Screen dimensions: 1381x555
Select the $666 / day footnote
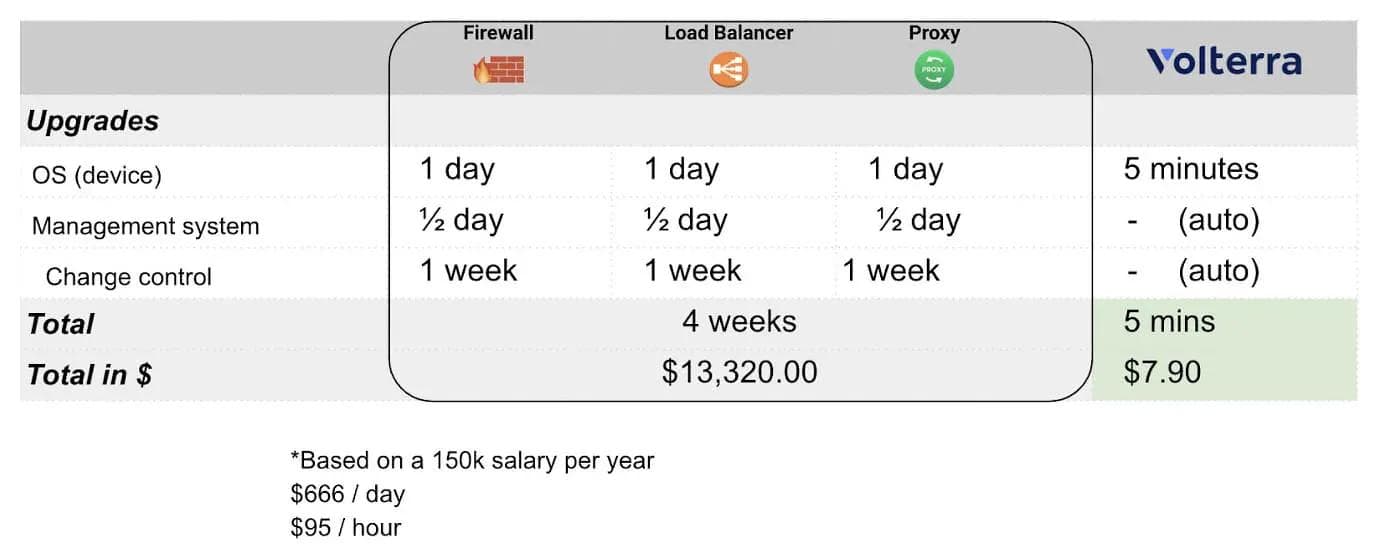[347, 494]
